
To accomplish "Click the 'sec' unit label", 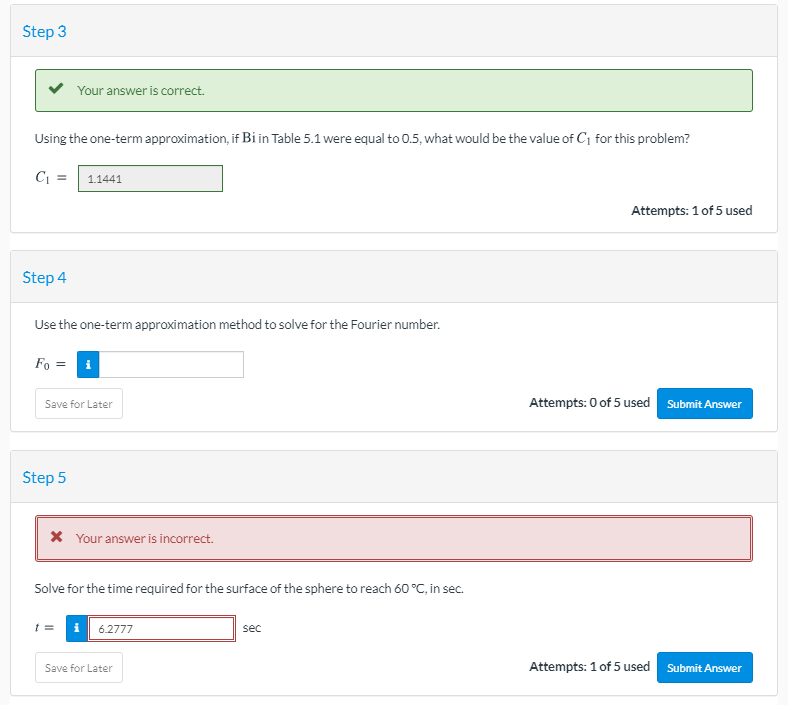I will click(252, 628).
